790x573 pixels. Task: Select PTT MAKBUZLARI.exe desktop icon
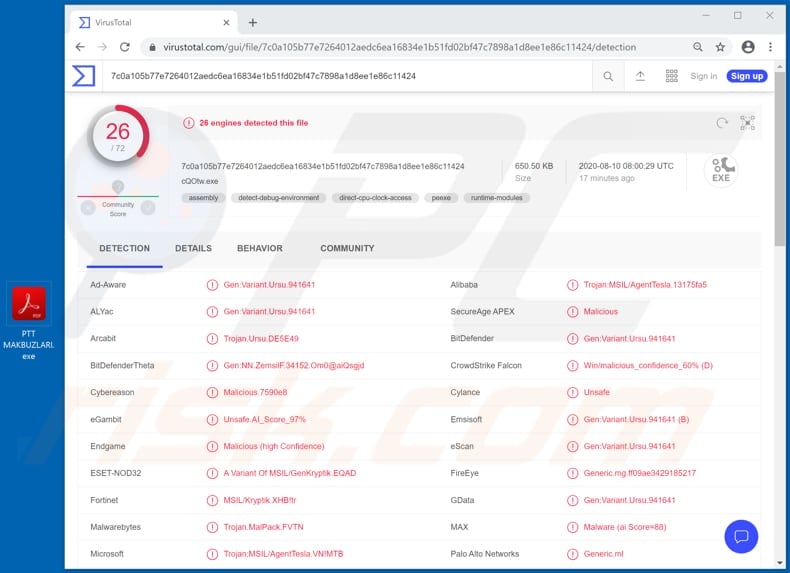click(x=29, y=322)
